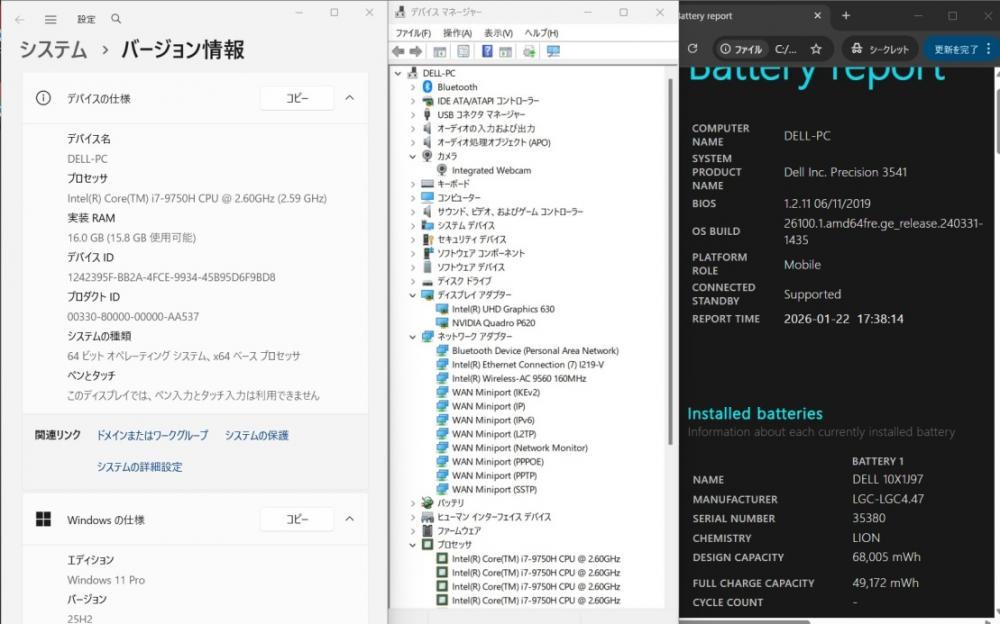This screenshot has height=624, width=1000.
Task: Open システムの保護 link
Action: click(x=256, y=435)
